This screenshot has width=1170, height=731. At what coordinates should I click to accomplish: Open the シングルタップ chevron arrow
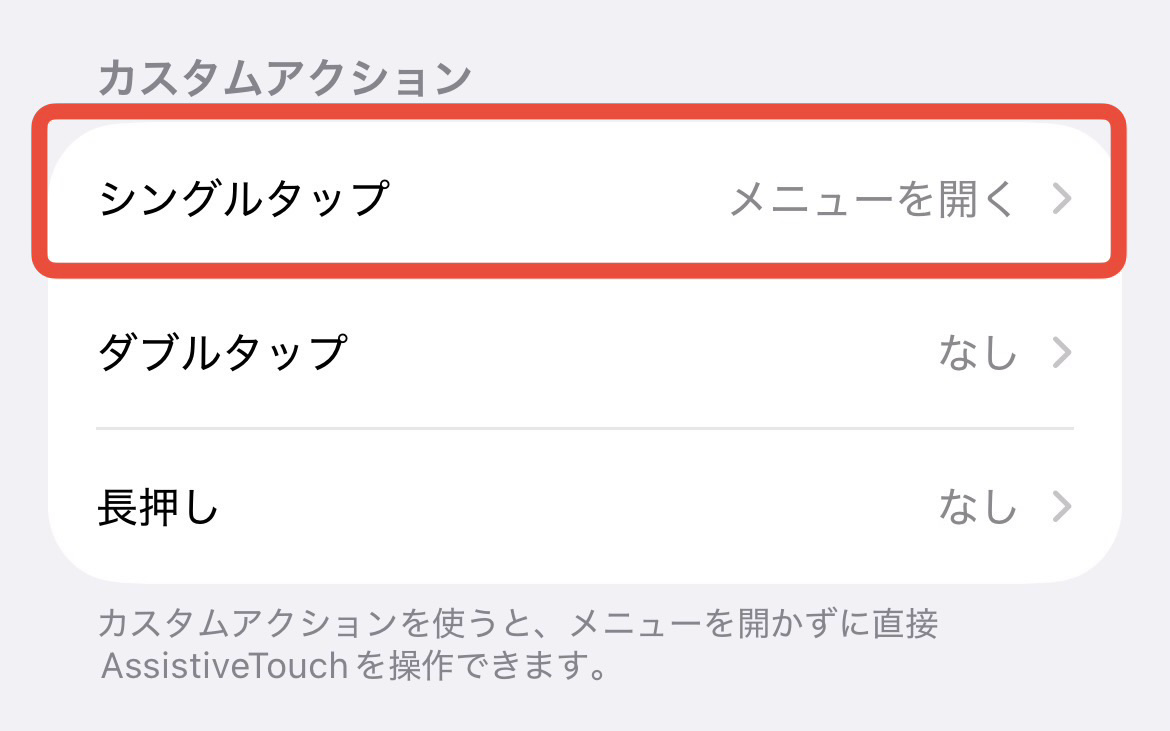[x=1062, y=200]
